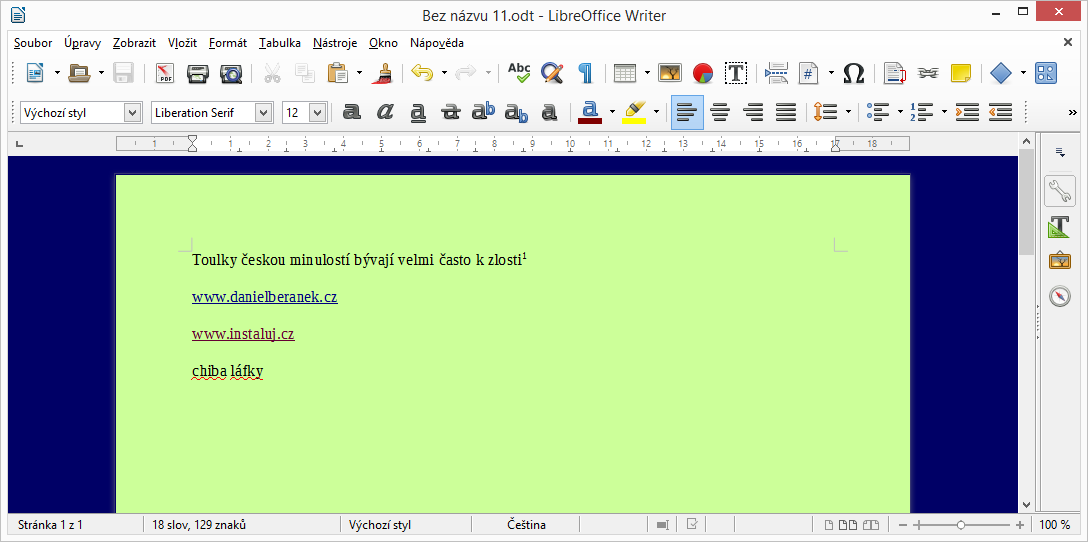Toggle formatting marks pilcrow
Image resolution: width=1088 pixels, height=542 pixels.
(x=586, y=73)
